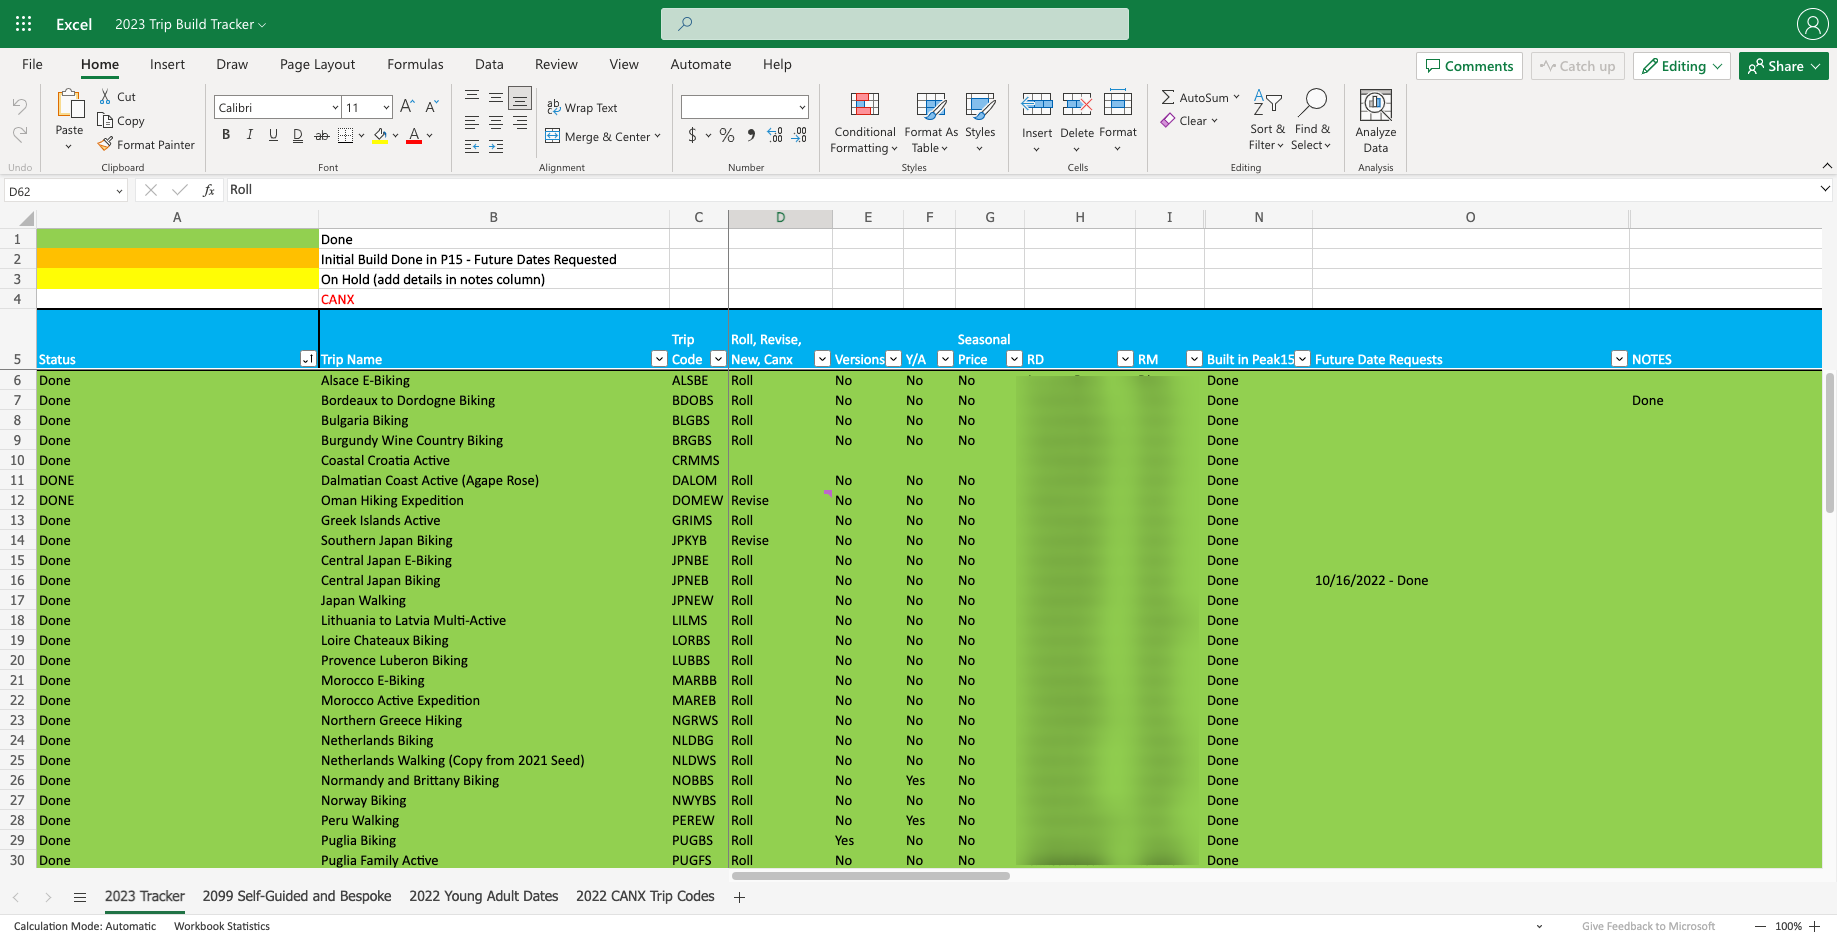Click the Format Painter icon
The height and width of the screenshot is (937, 1837).
(106, 145)
